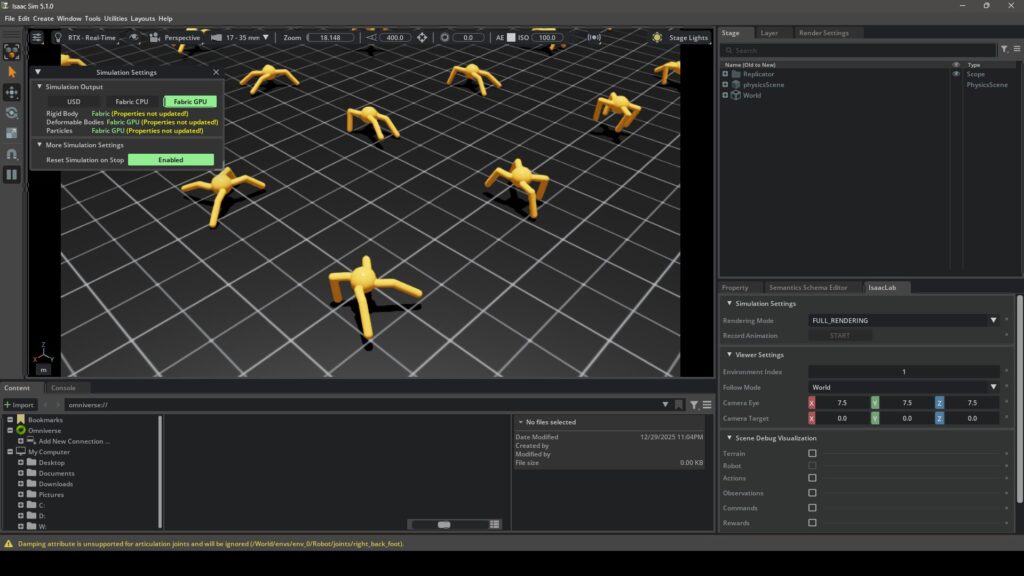
Task: Enable the Terrain debug visualization checkbox
Action: [x=812, y=453]
